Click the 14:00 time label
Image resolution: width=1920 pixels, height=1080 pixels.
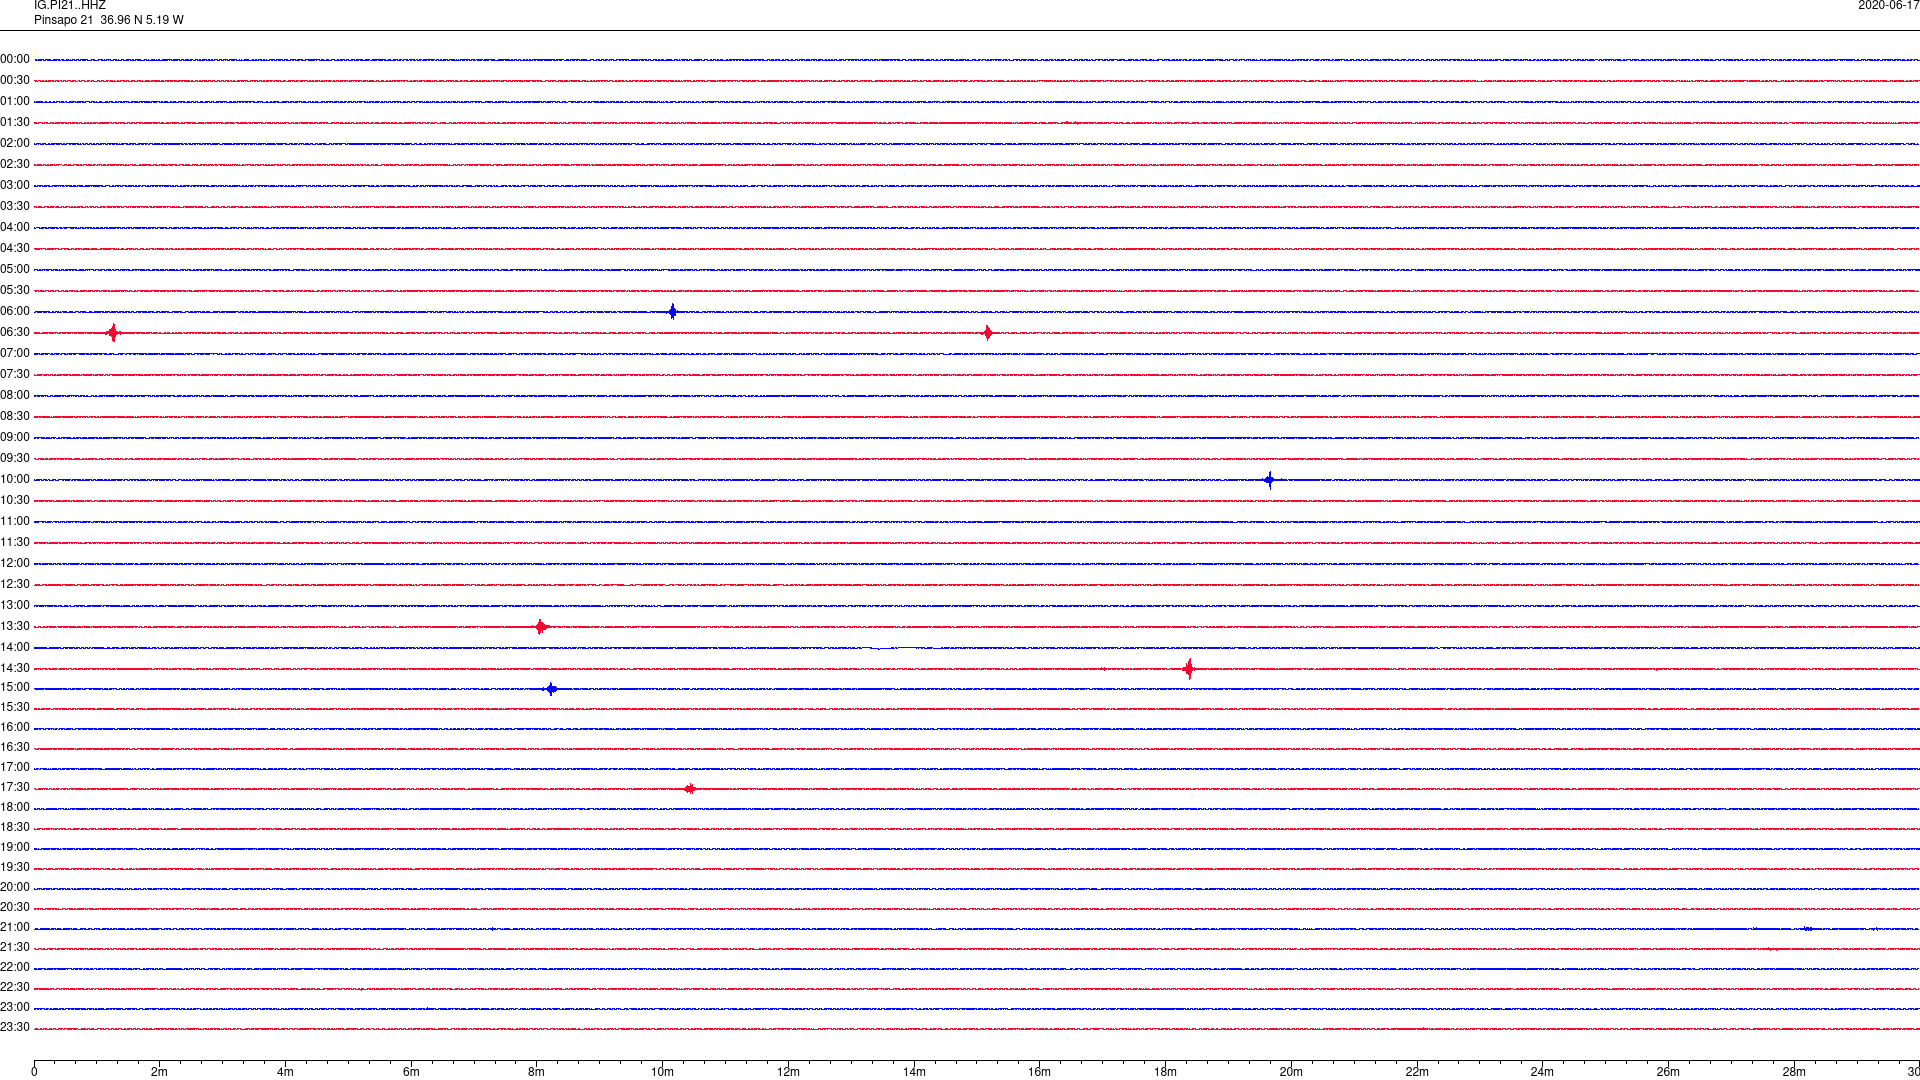pos(15,647)
